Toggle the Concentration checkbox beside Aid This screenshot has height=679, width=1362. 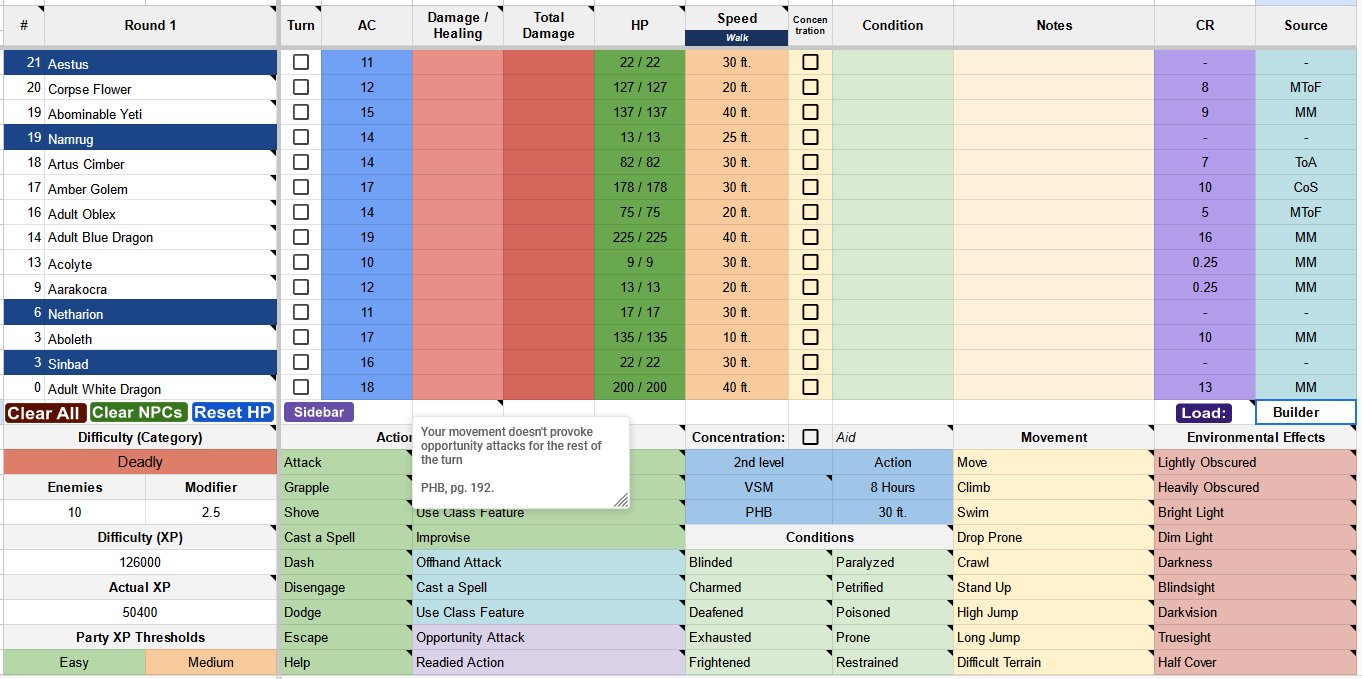810,437
